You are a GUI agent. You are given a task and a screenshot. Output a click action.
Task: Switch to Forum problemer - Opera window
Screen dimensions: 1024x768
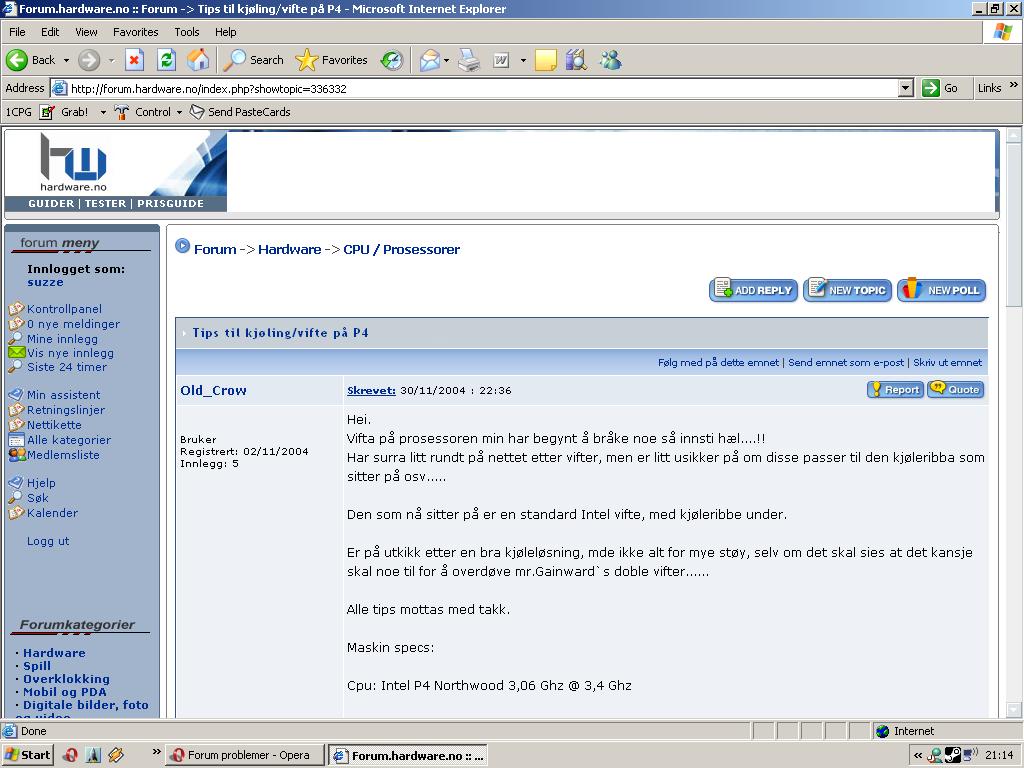point(245,755)
